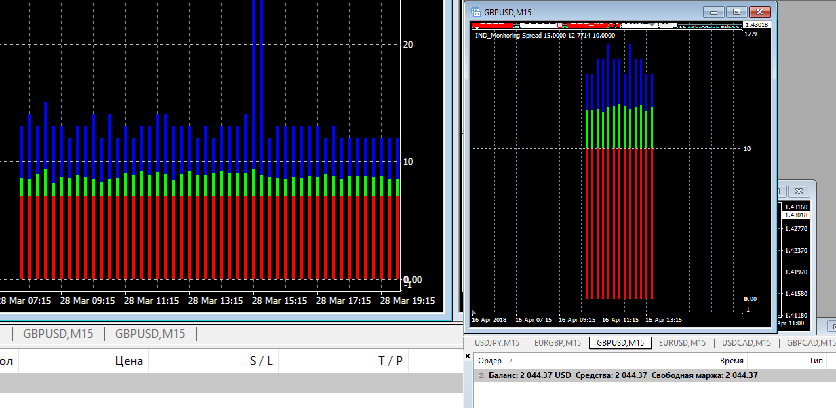Click the 16 Apr 13:15 time label

(x=663, y=320)
